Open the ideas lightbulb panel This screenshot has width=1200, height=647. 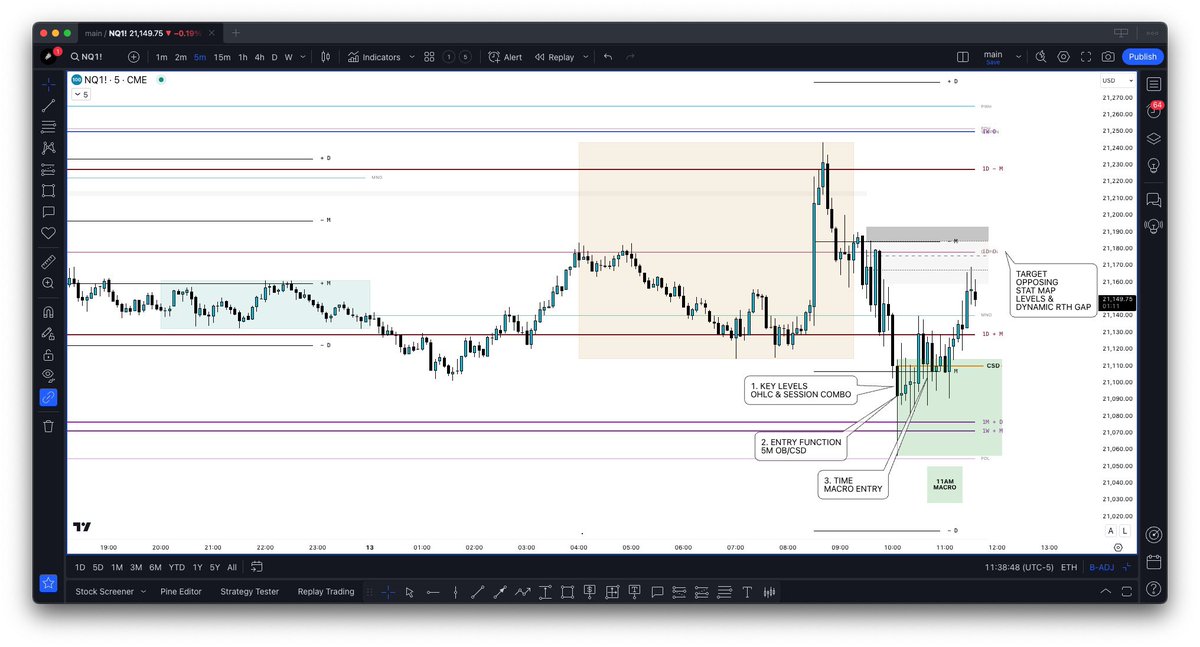1154,165
